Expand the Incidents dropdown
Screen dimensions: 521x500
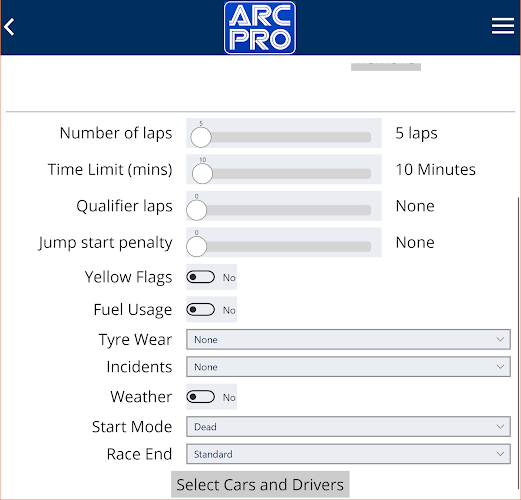point(348,367)
